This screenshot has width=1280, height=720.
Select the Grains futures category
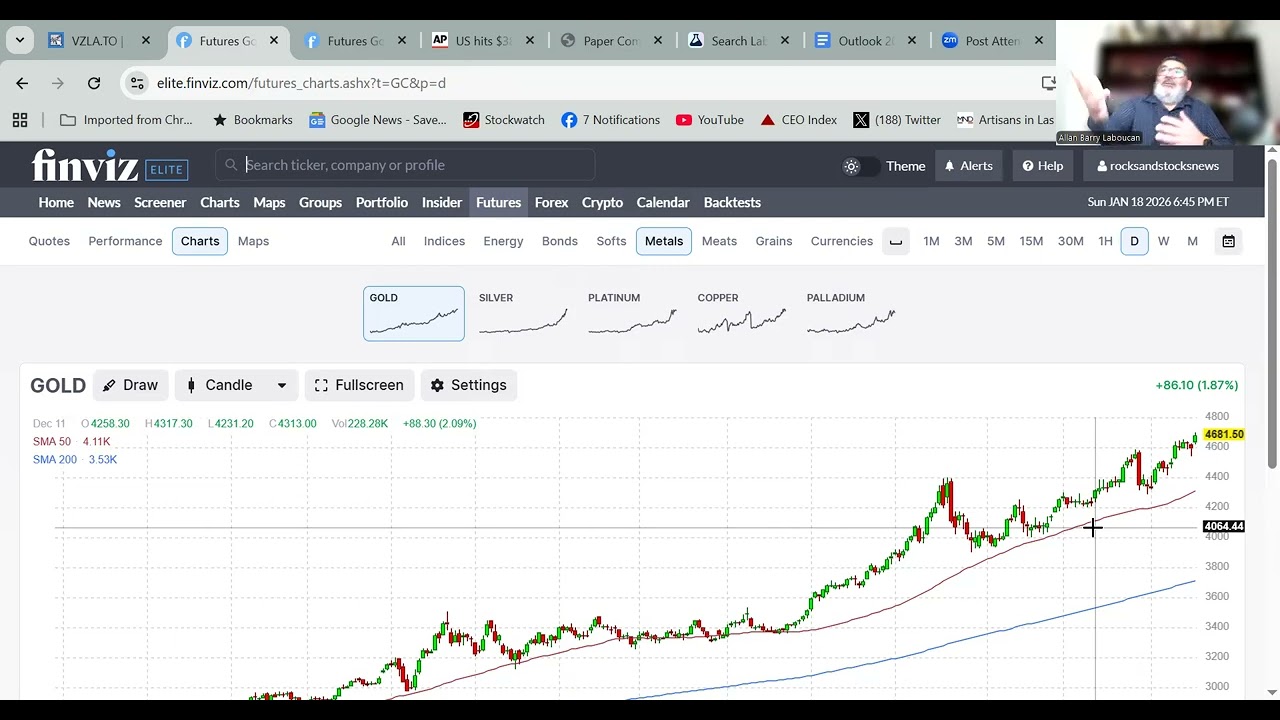point(774,241)
